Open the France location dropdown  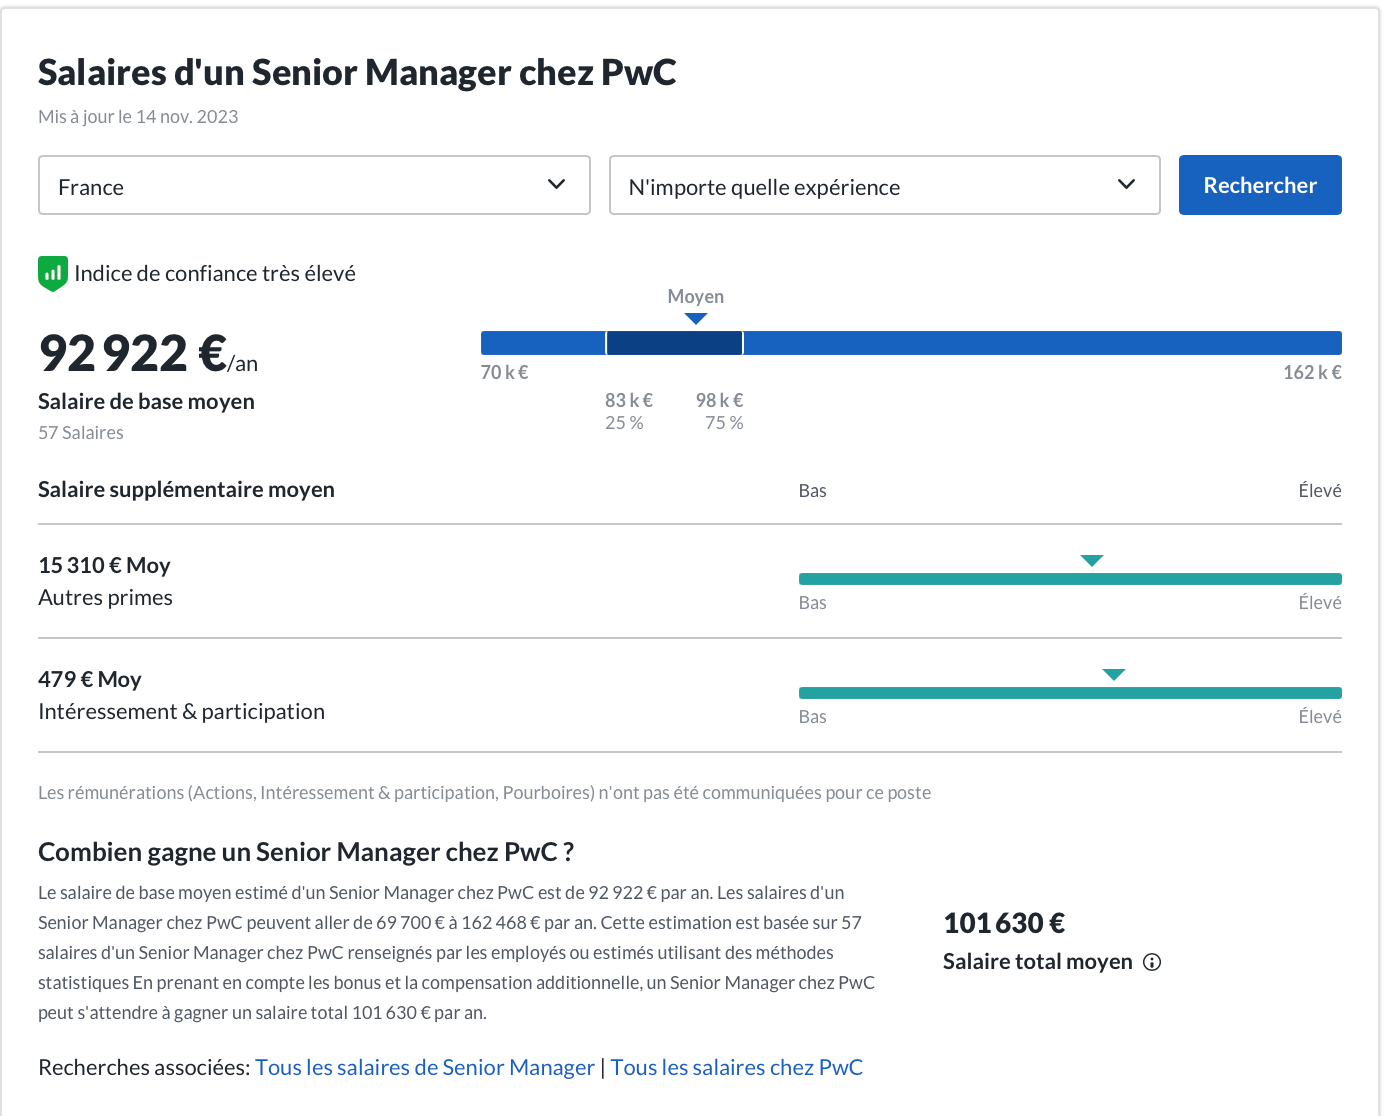pyautogui.click(x=314, y=185)
